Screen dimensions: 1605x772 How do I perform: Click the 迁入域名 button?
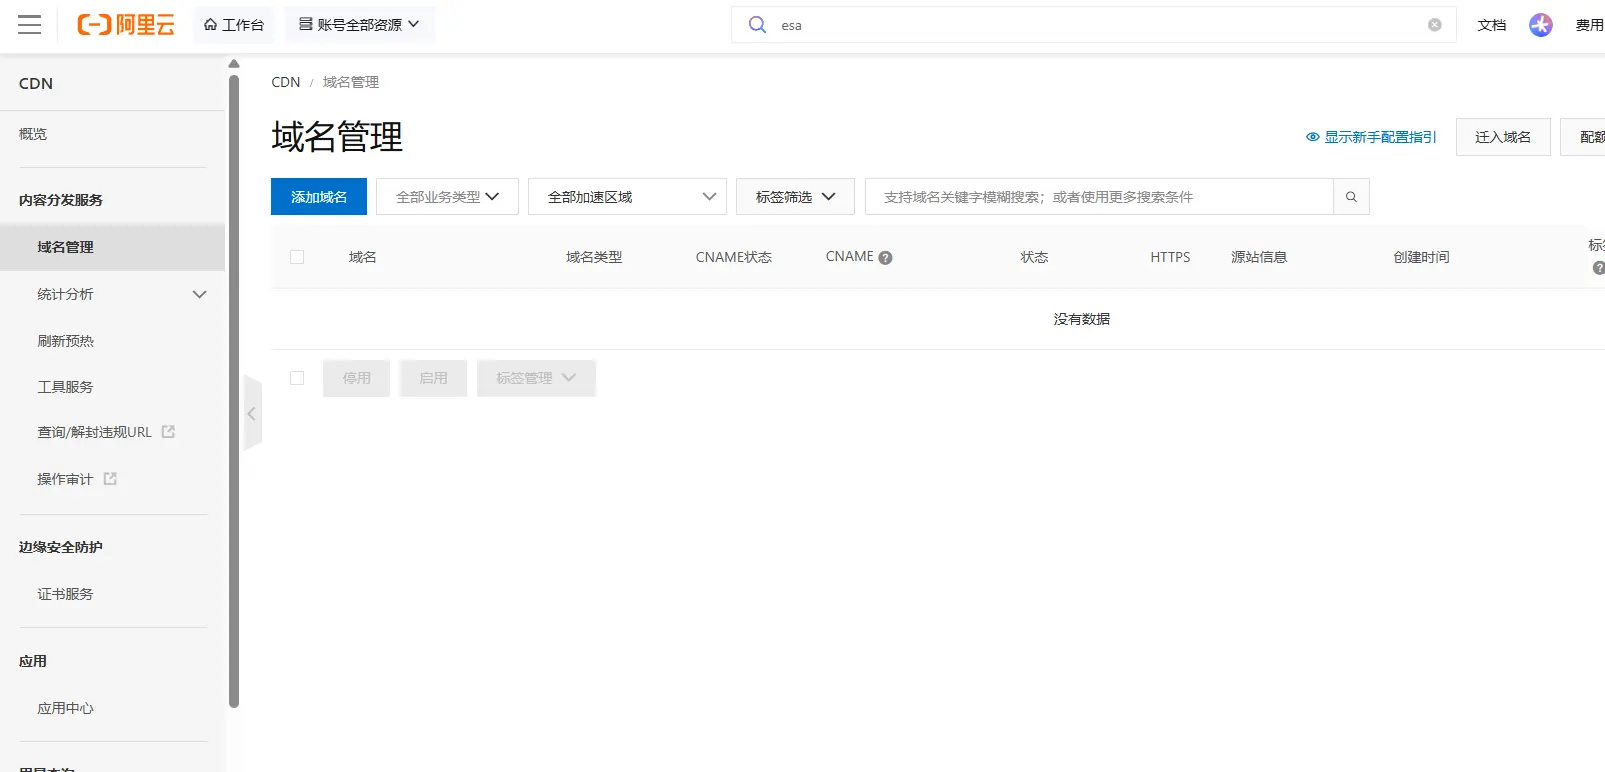1503,137
